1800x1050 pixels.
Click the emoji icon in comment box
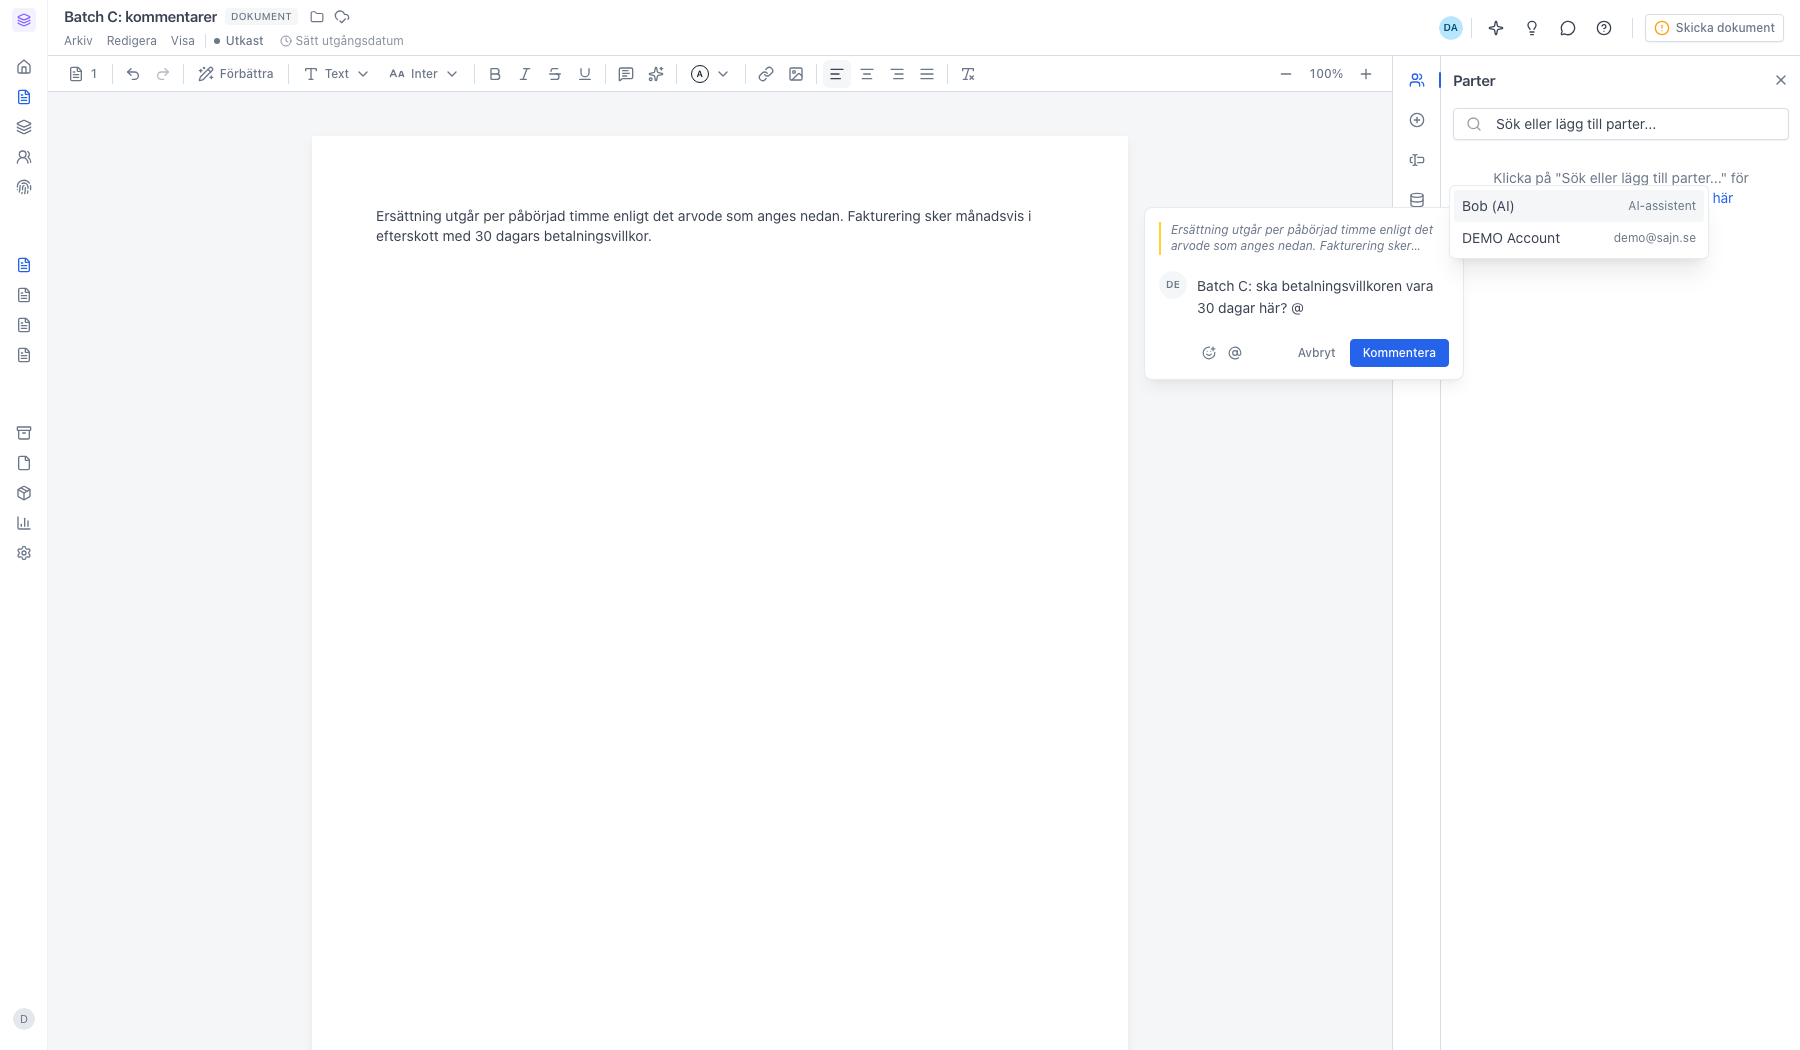pyautogui.click(x=1209, y=353)
